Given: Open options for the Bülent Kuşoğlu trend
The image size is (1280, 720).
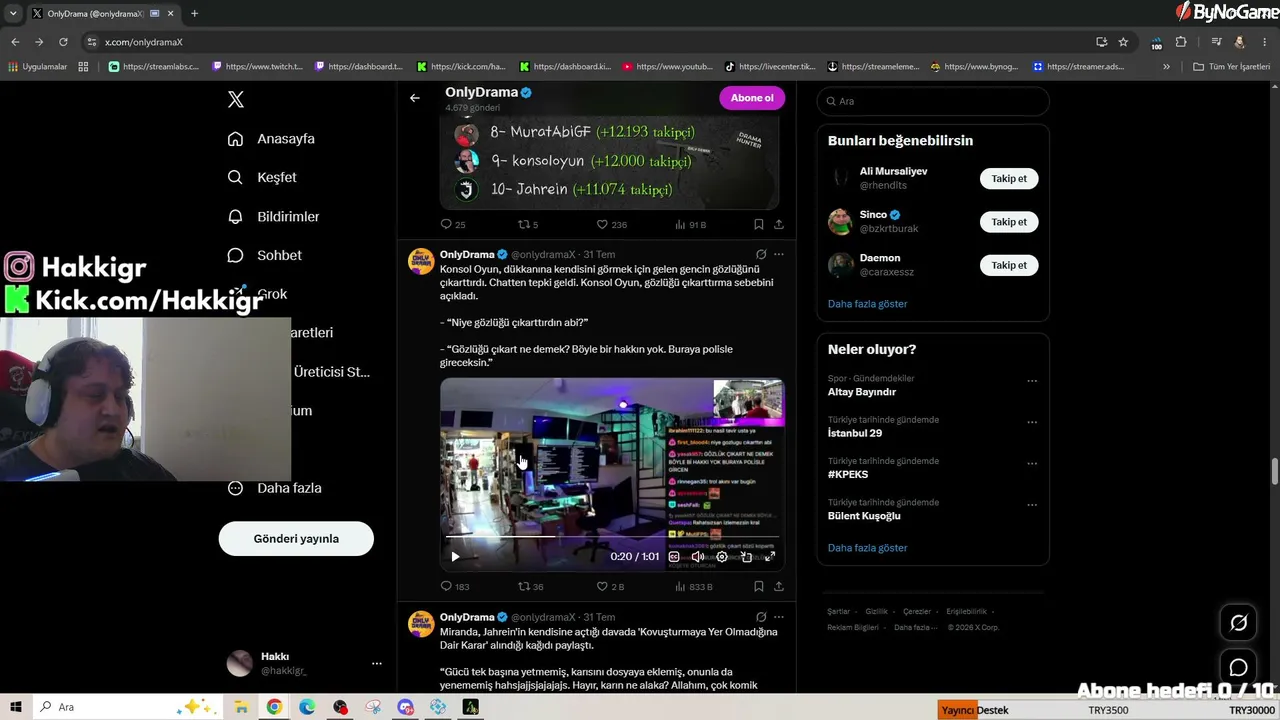Looking at the screenshot, I should tap(1032, 505).
